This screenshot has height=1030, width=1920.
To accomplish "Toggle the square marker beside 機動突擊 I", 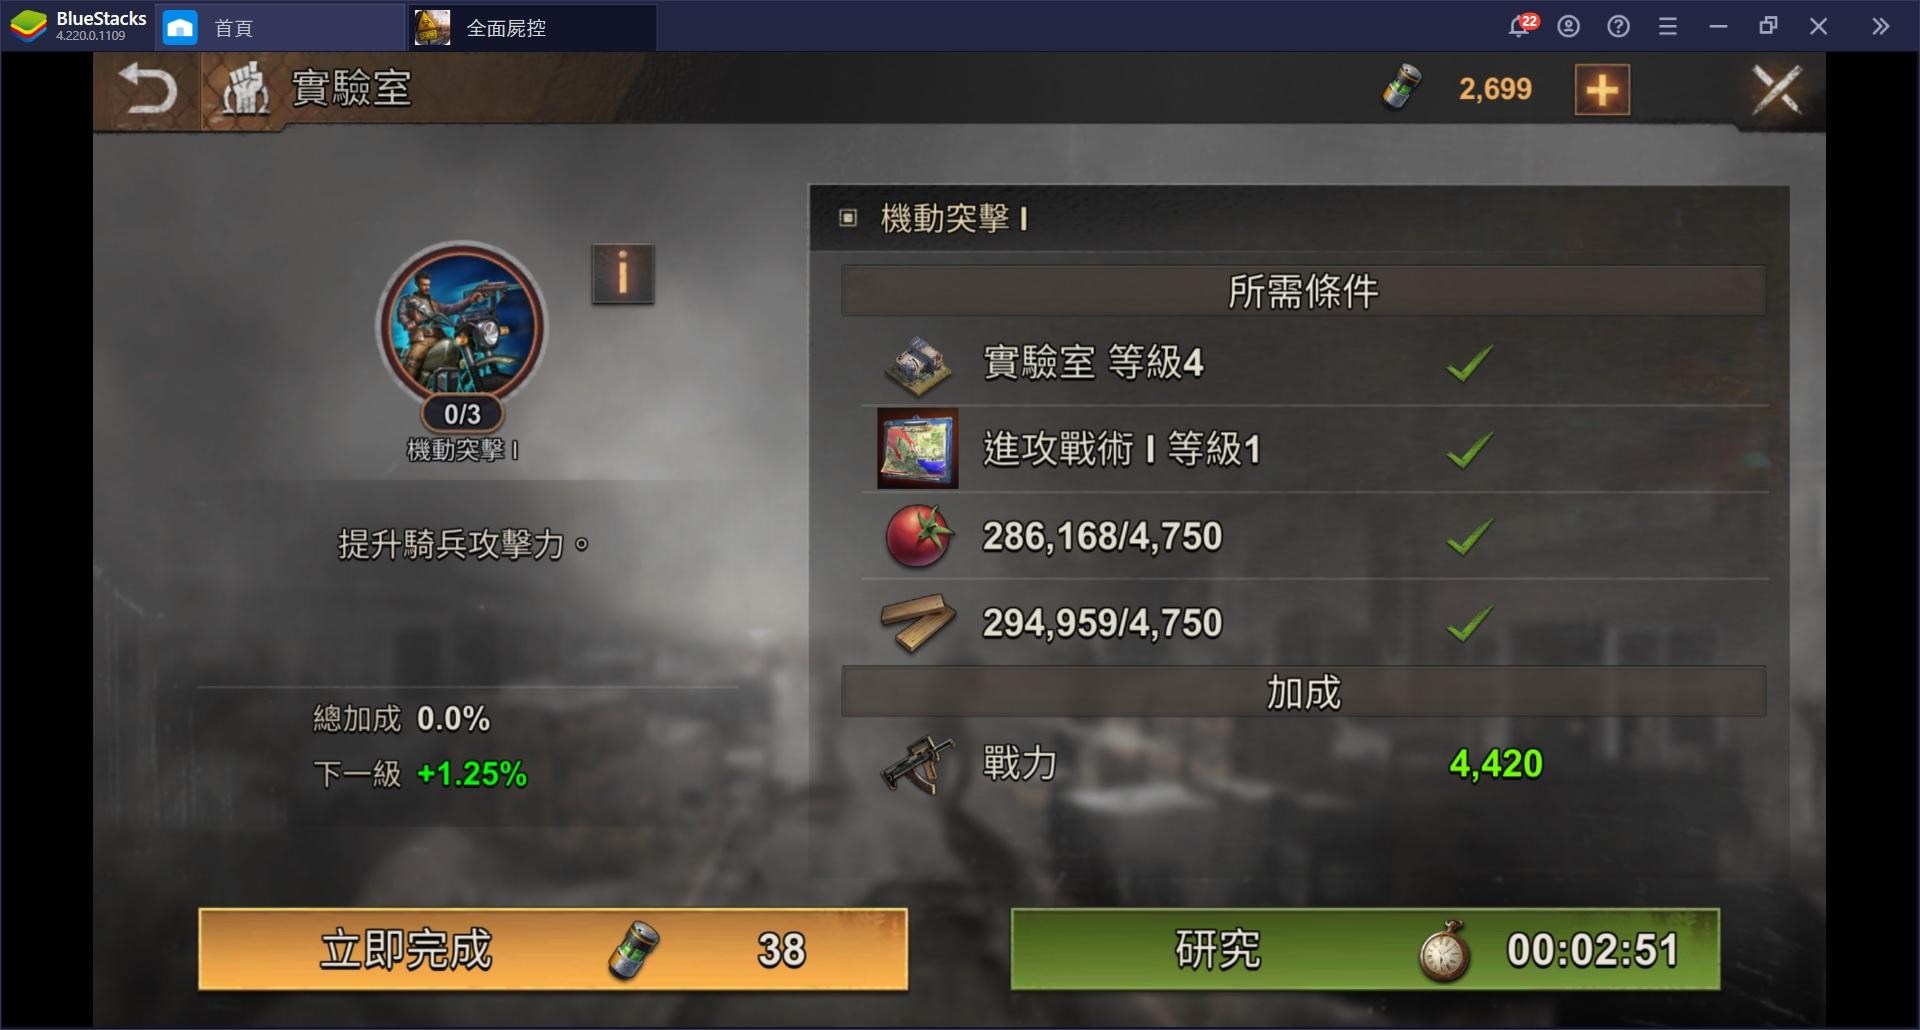I will coord(848,217).
